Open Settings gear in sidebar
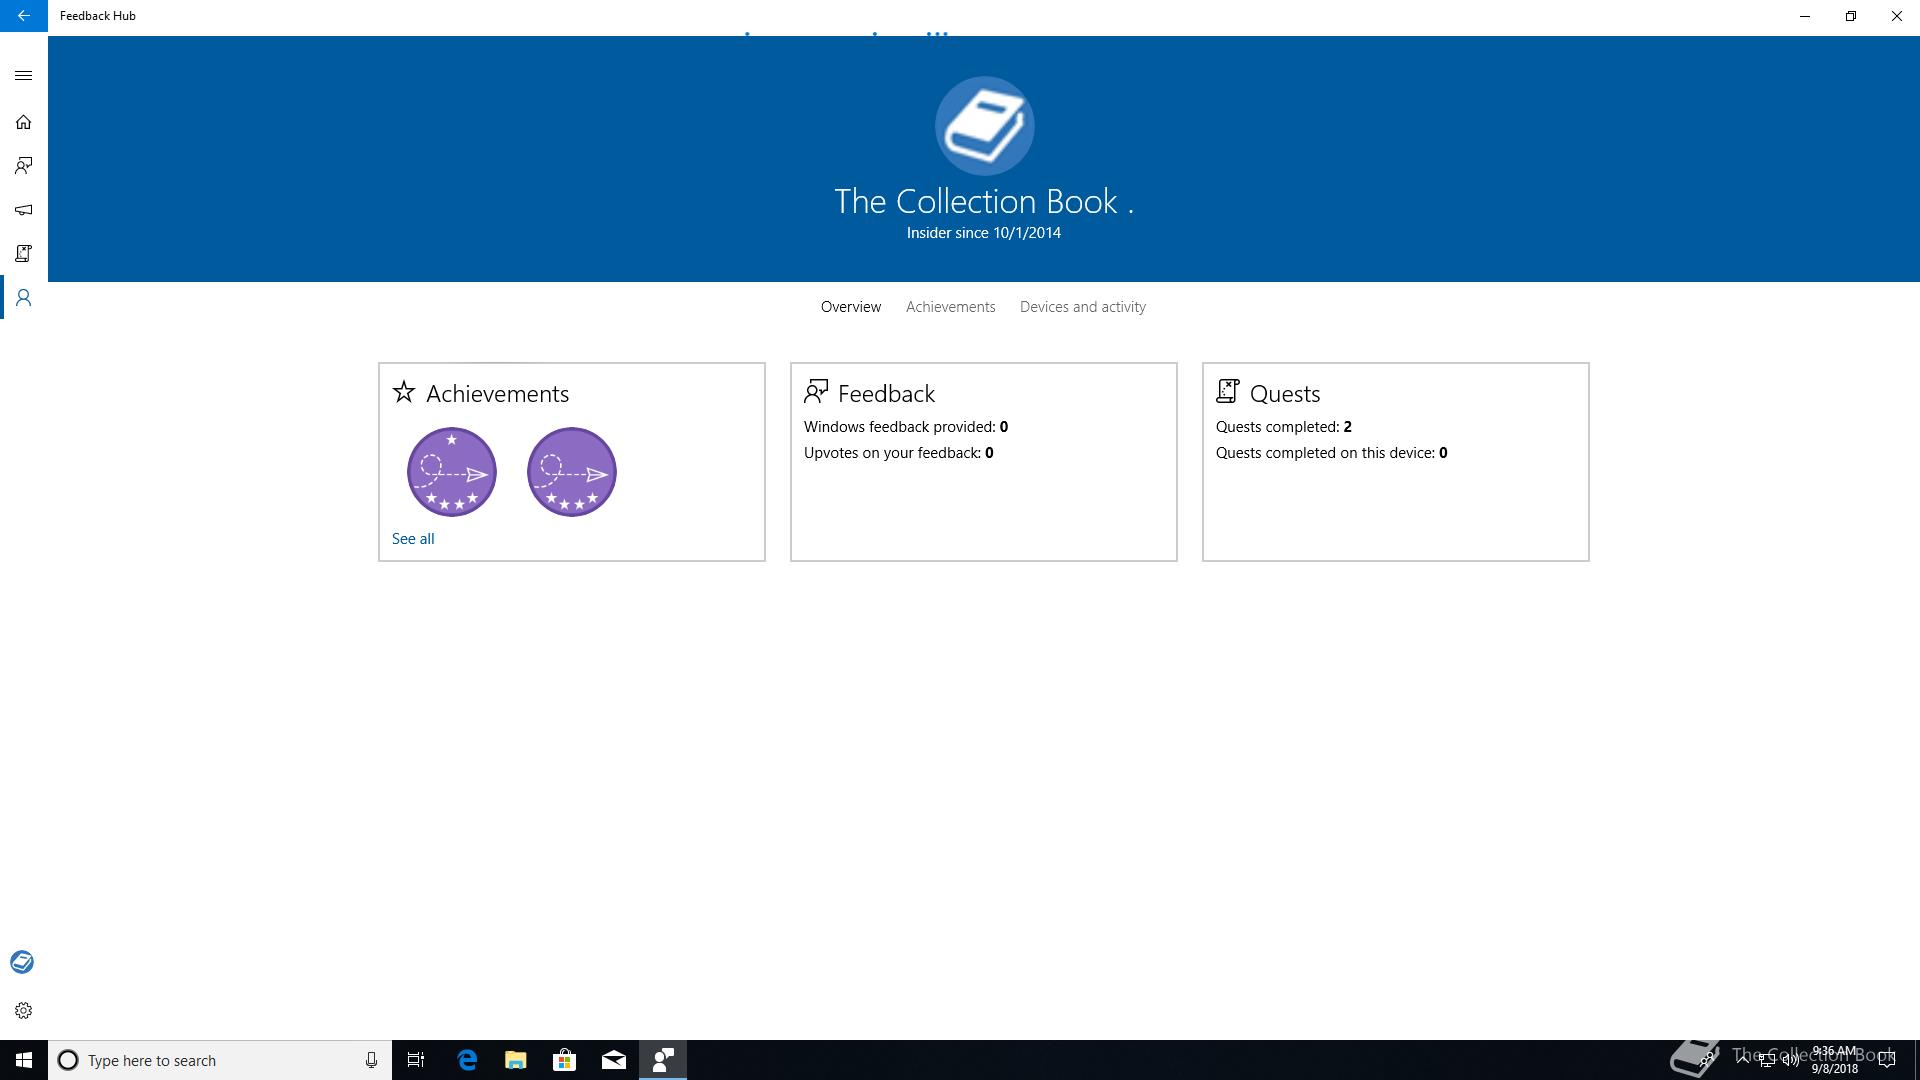The height and width of the screenshot is (1080, 1920). coord(23,1011)
